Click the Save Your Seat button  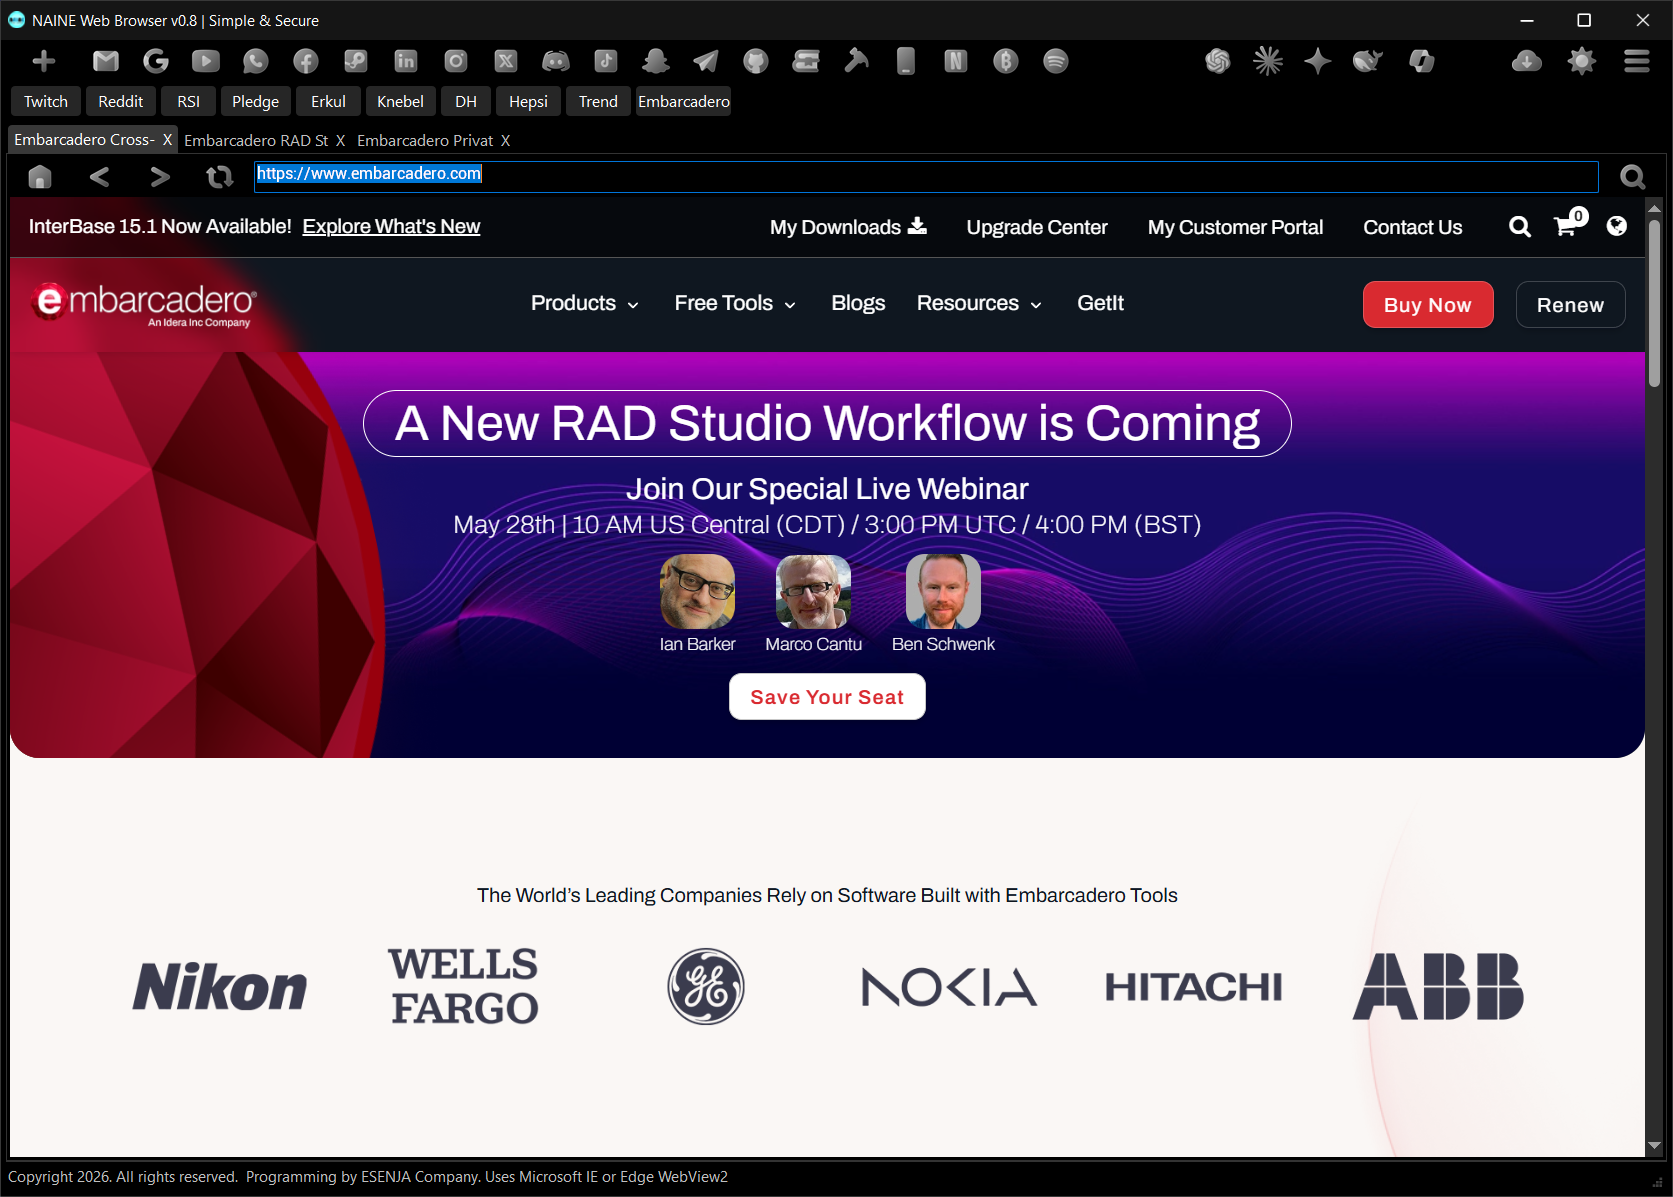click(827, 697)
